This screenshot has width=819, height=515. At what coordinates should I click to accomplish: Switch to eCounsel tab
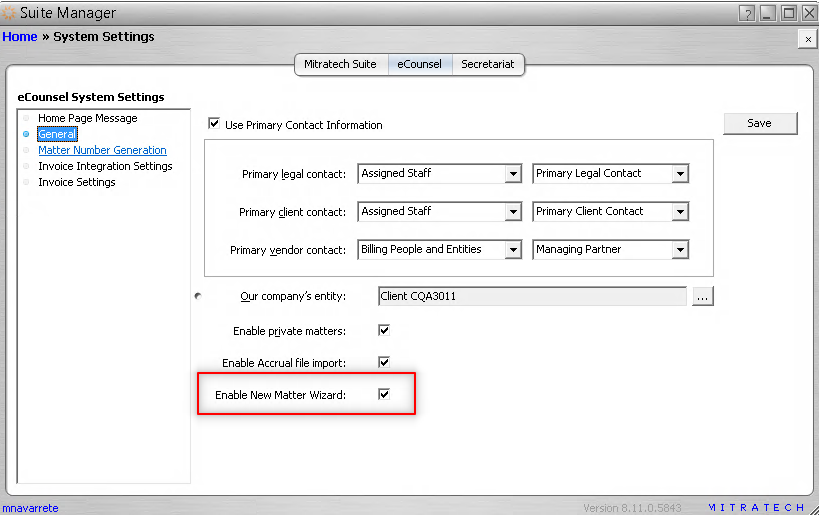(x=419, y=64)
